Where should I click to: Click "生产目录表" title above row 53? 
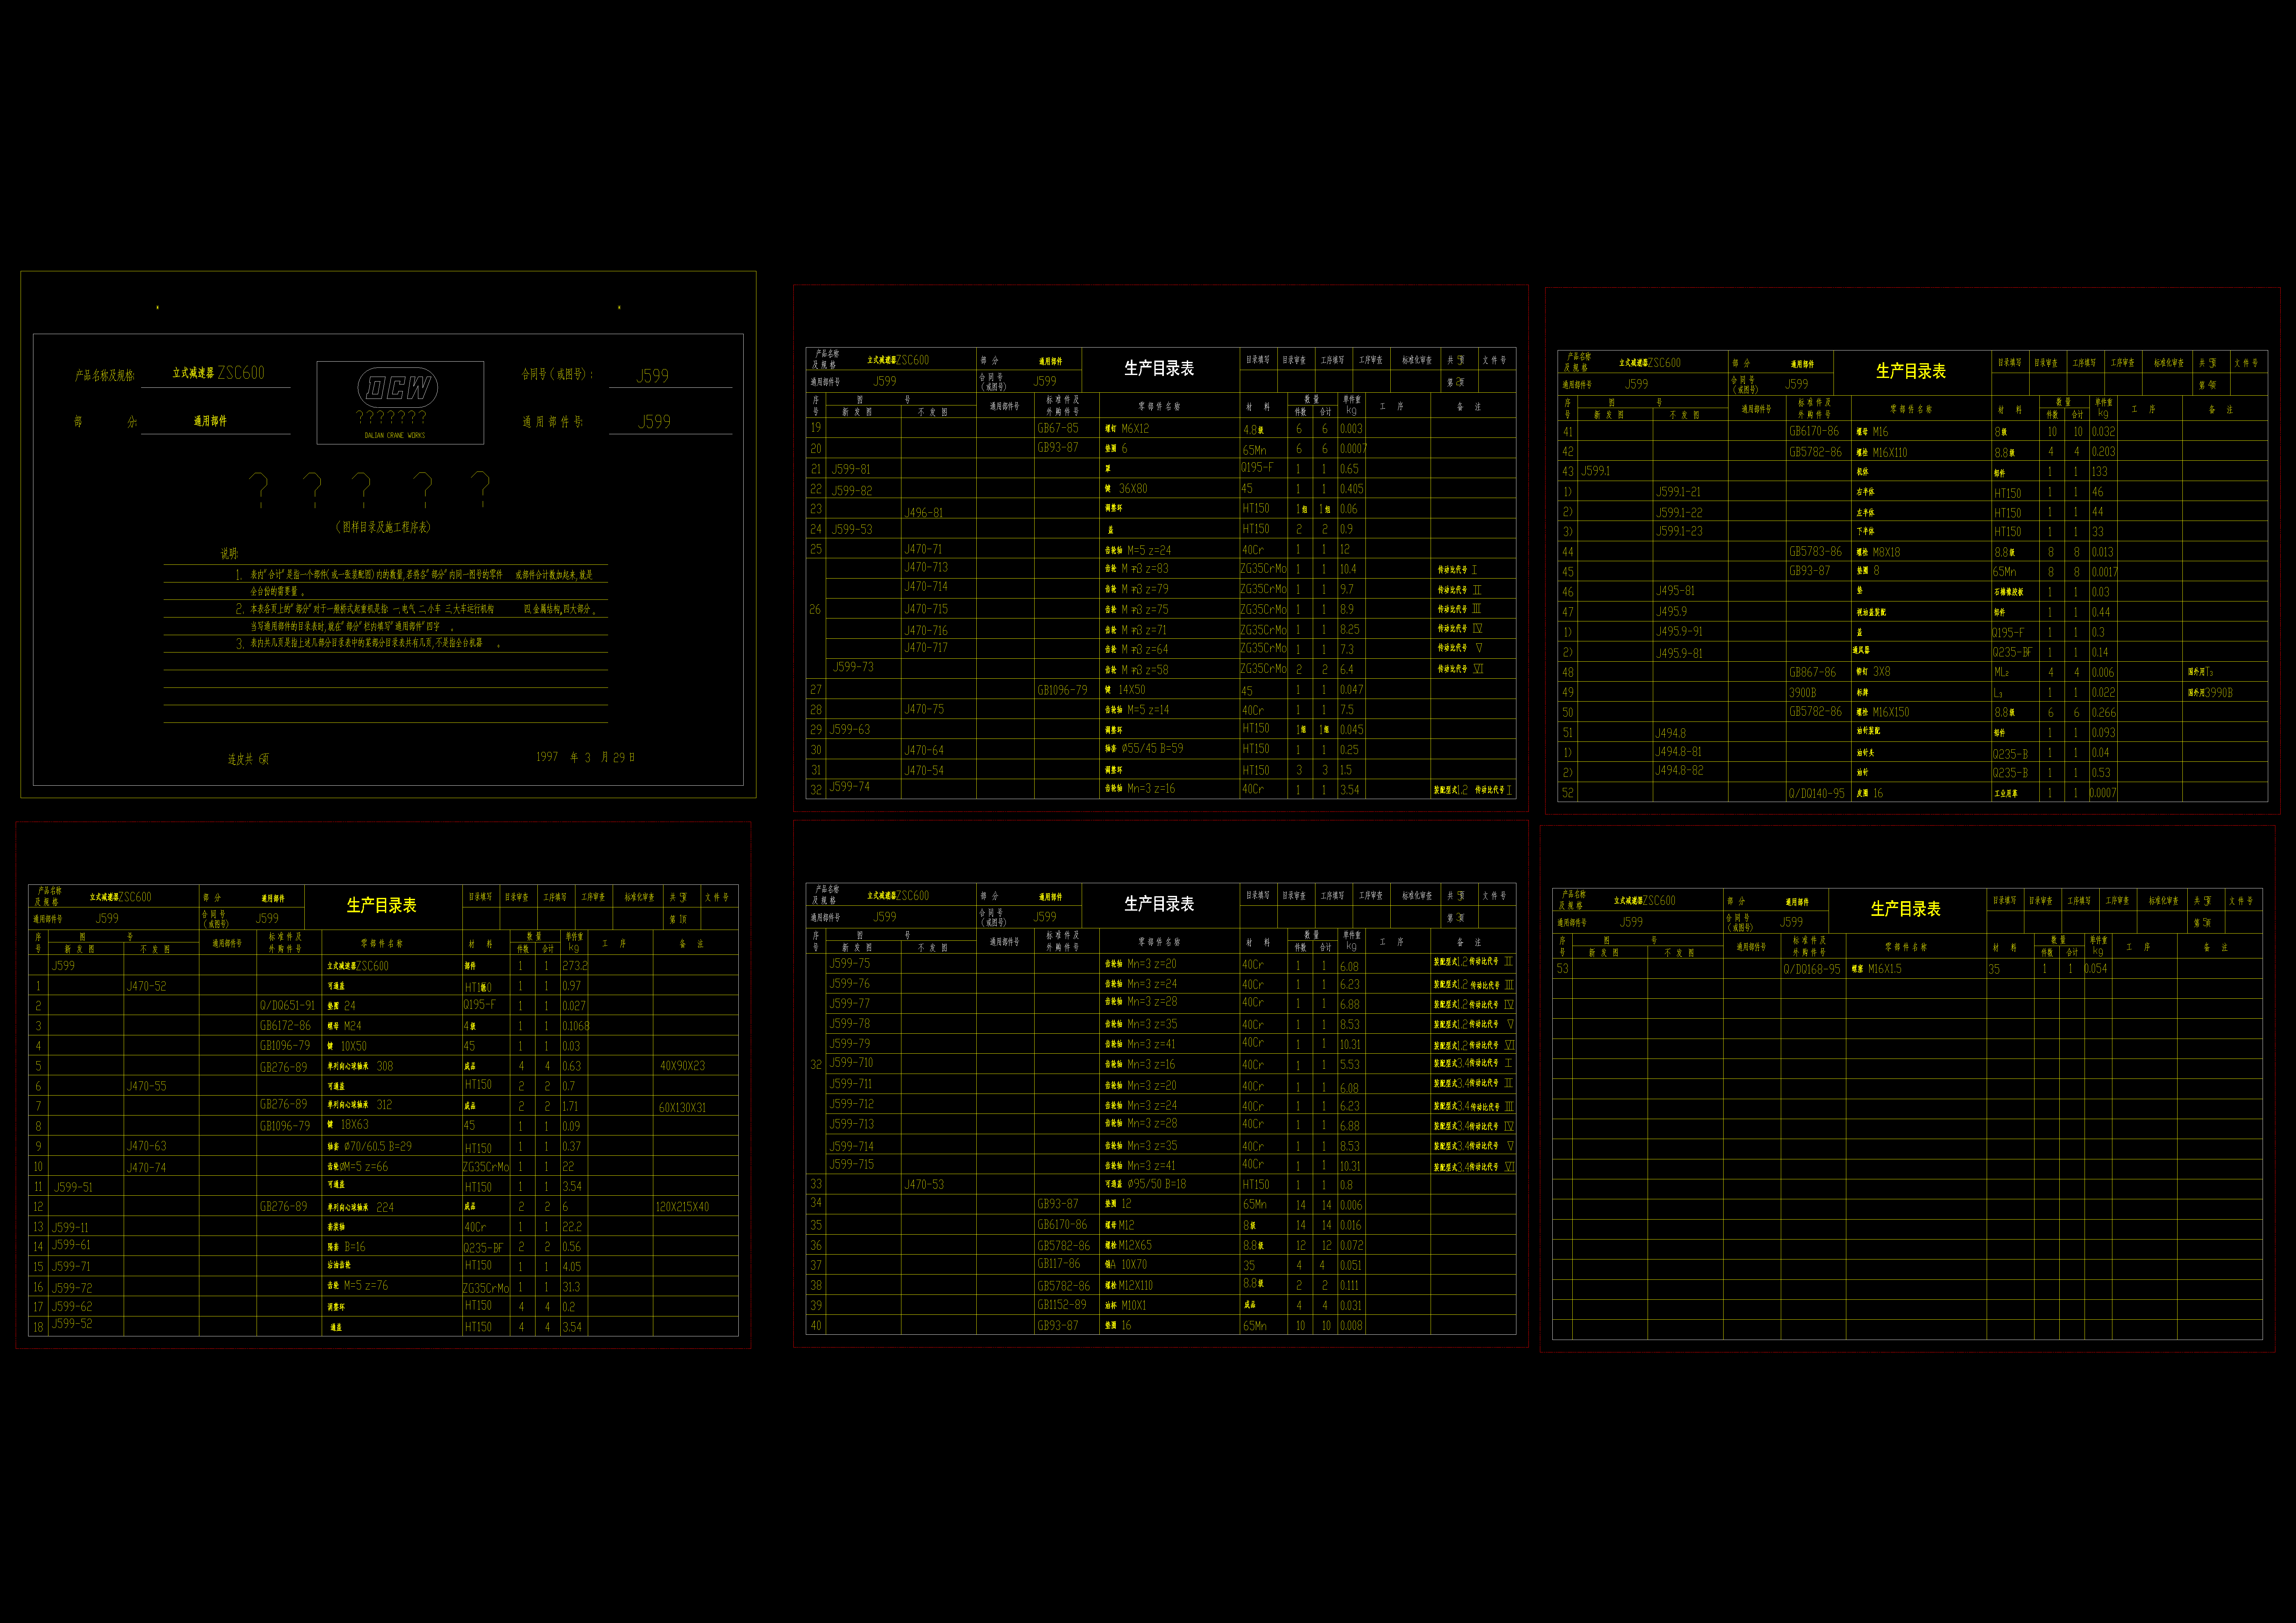point(1906,909)
